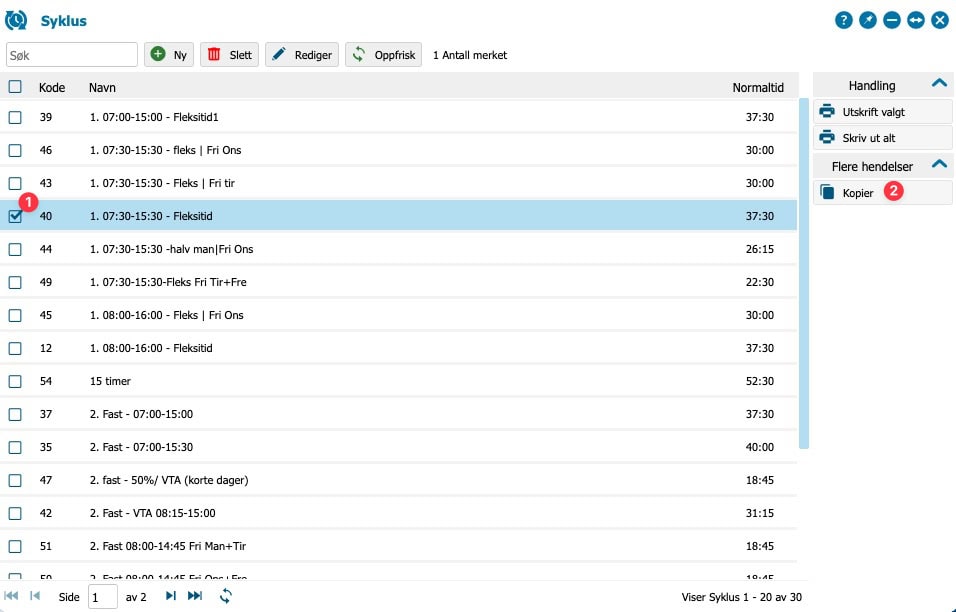Click the Side page number field
This screenshot has width=956, height=612.
coord(103,597)
